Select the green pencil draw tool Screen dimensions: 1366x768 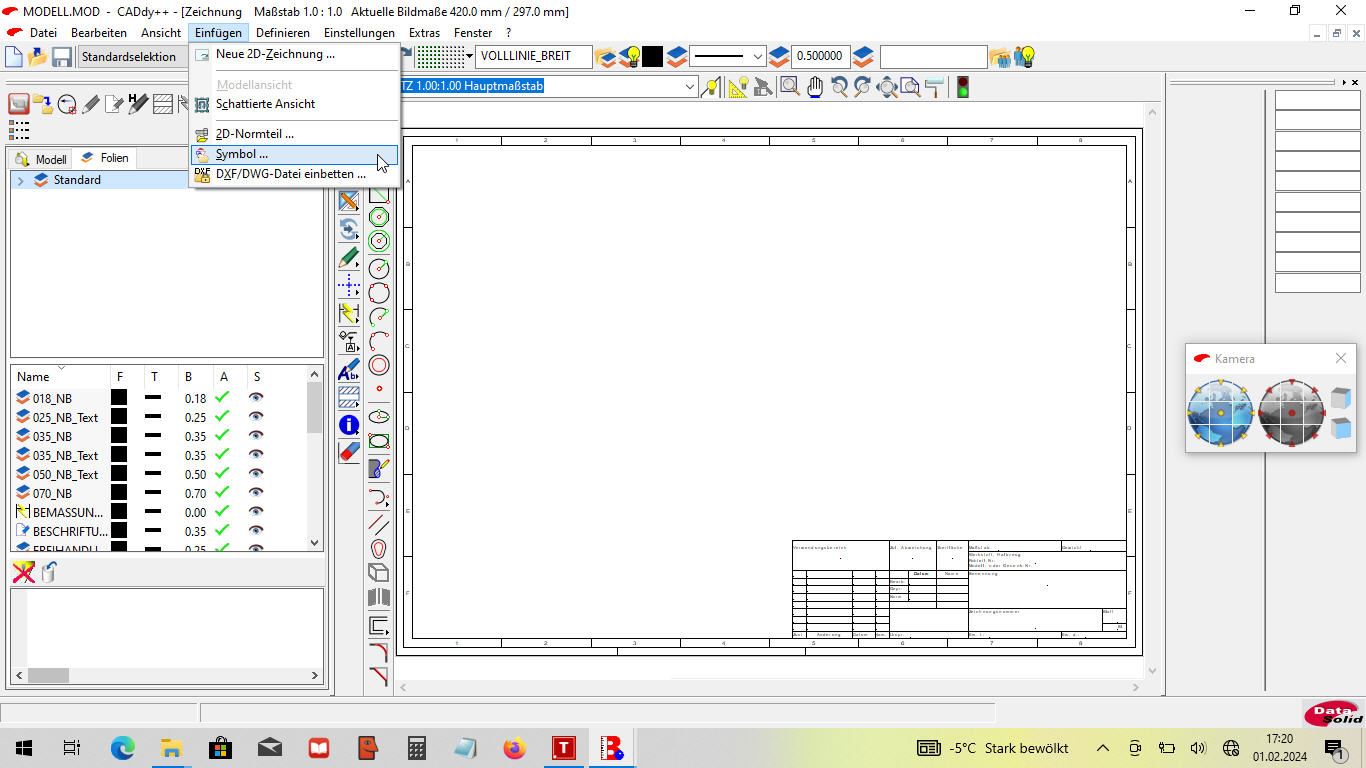pos(349,258)
